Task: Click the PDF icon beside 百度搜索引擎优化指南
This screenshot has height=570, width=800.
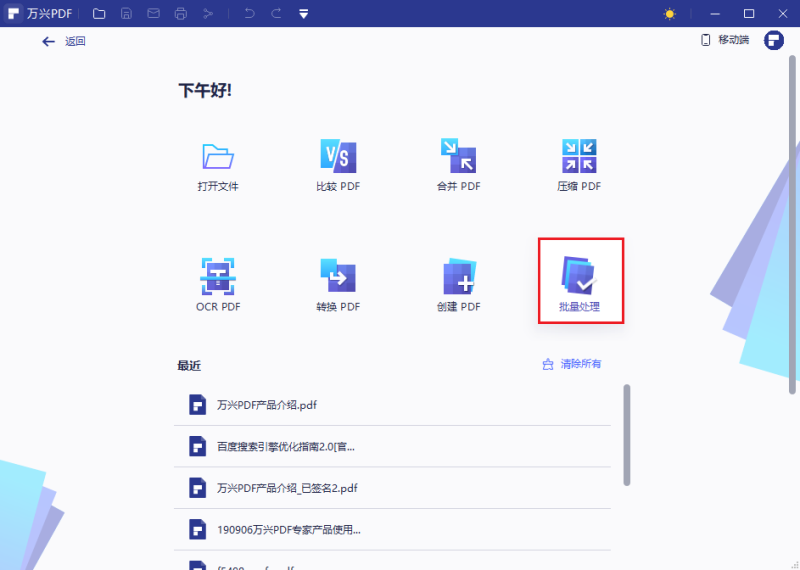Action: pos(197,446)
